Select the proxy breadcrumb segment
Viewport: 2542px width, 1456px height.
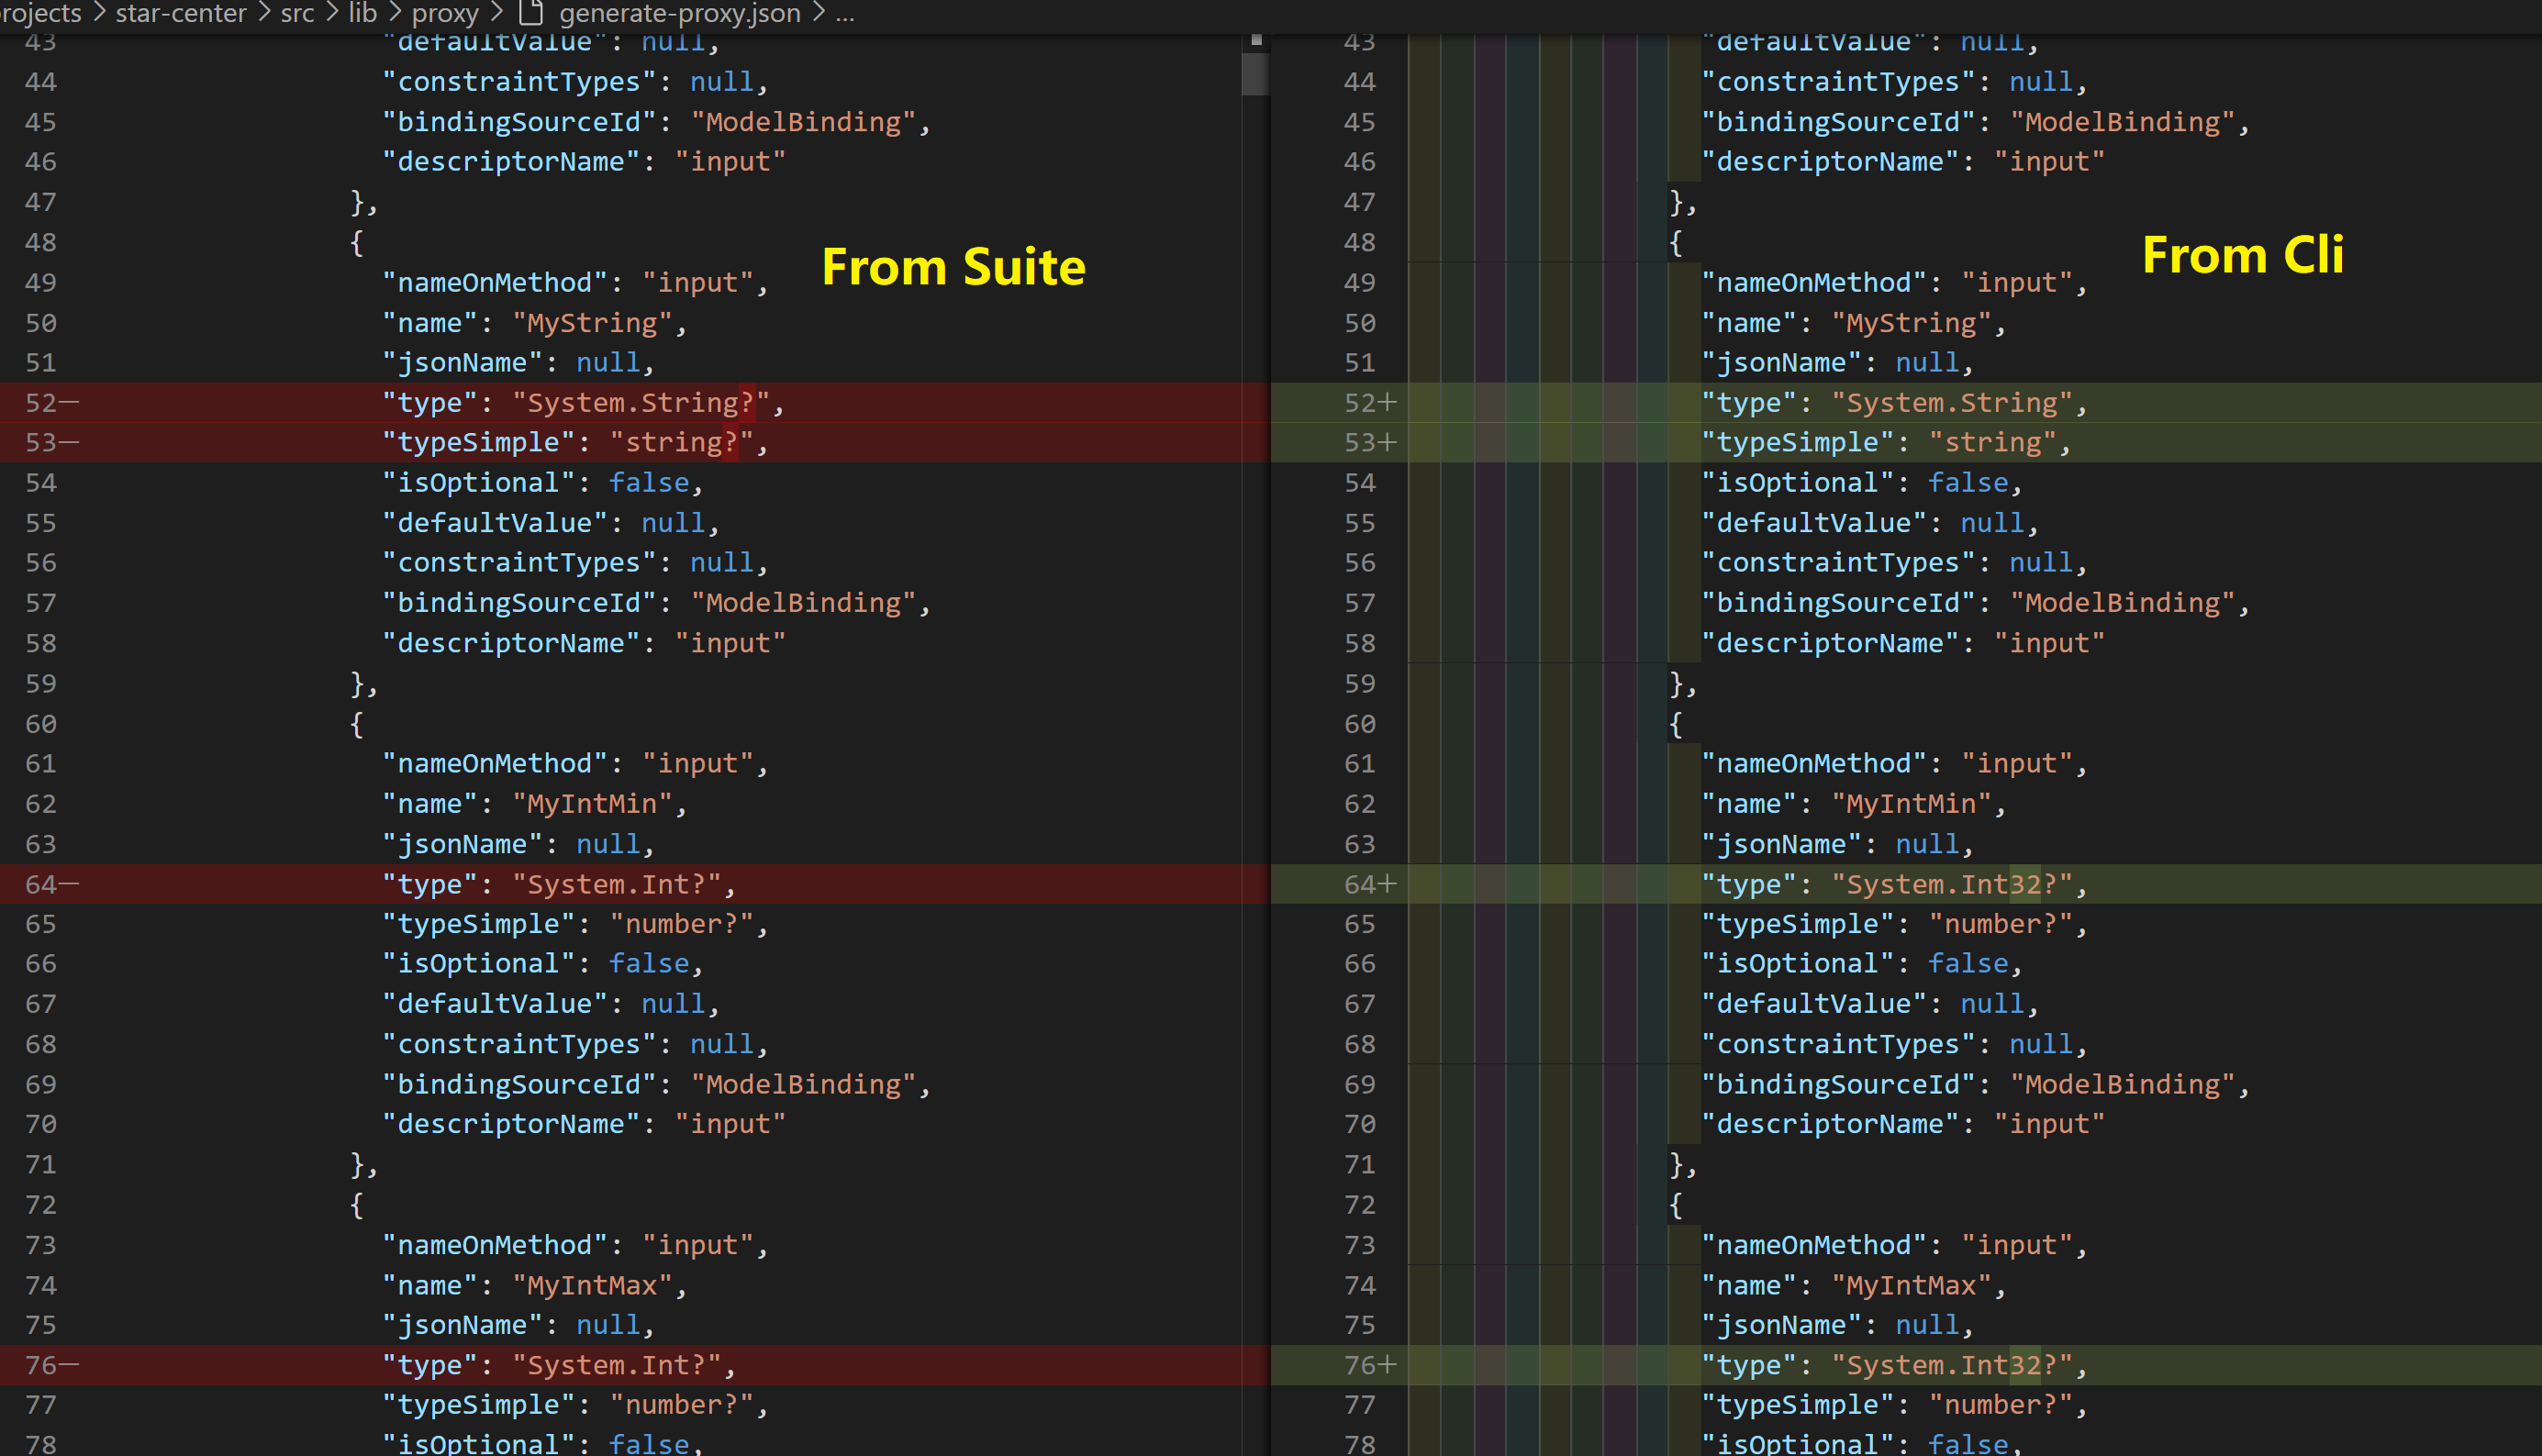click(445, 13)
